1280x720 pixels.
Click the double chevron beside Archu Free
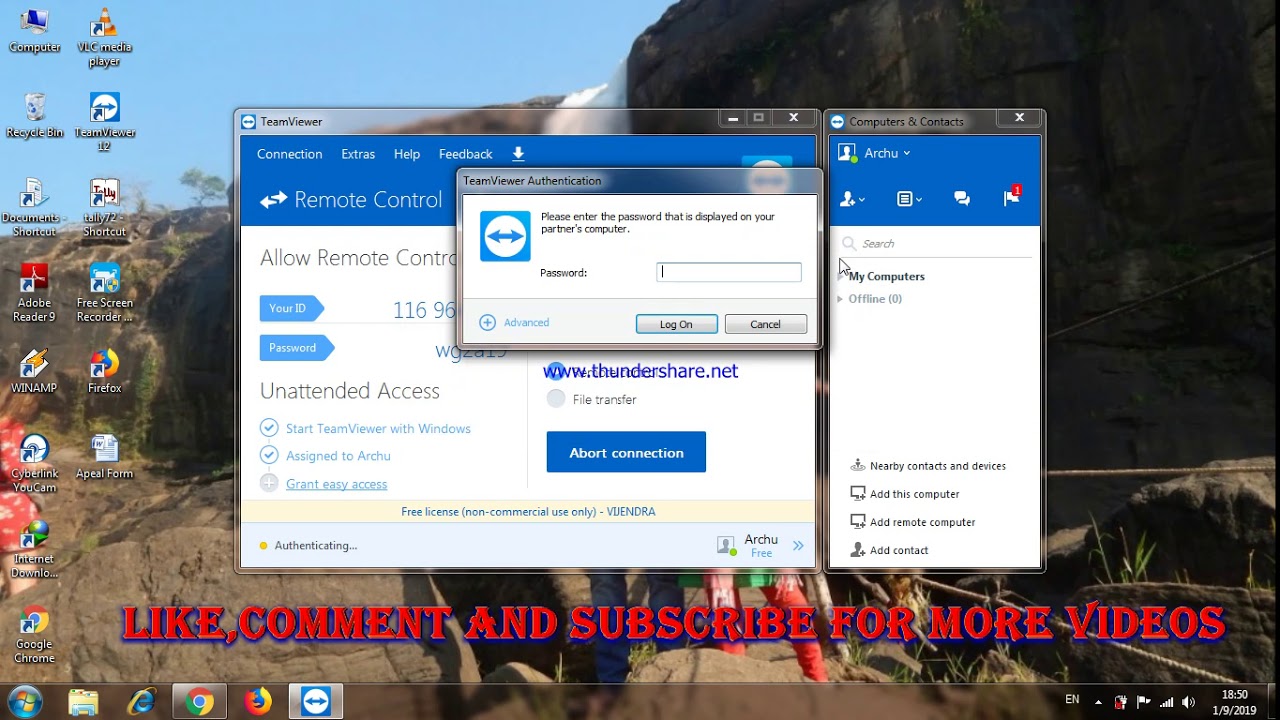(798, 545)
